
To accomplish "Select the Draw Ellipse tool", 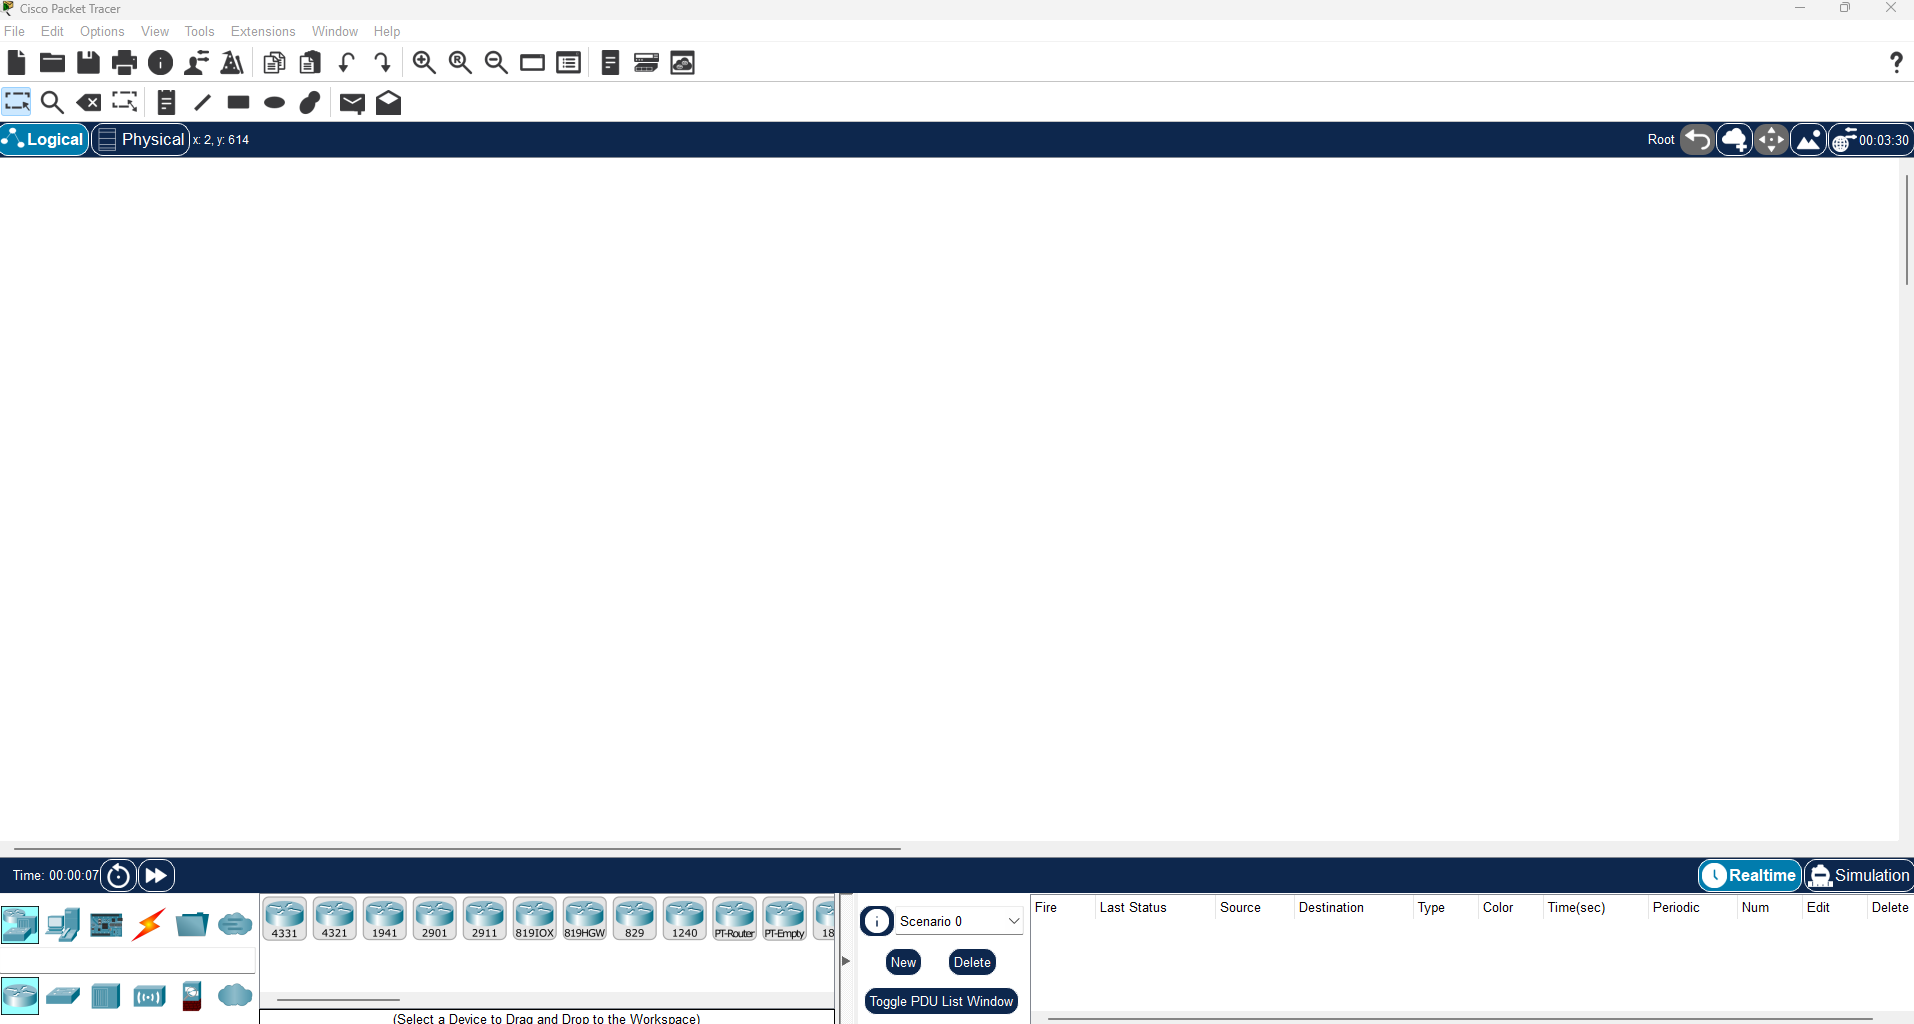I will click(274, 102).
